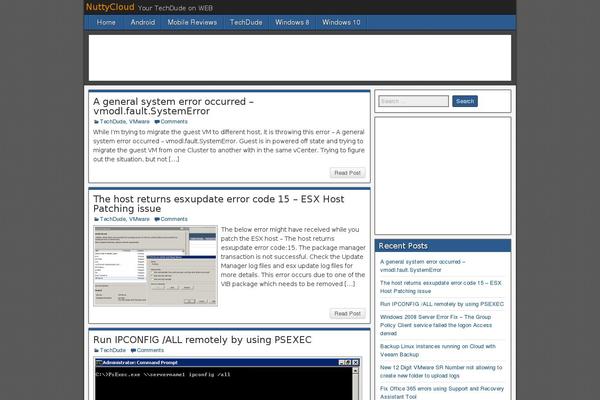Open recent post 'A general system error occurred'
The height and width of the screenshot is (400, 600).
pos(422,266)
